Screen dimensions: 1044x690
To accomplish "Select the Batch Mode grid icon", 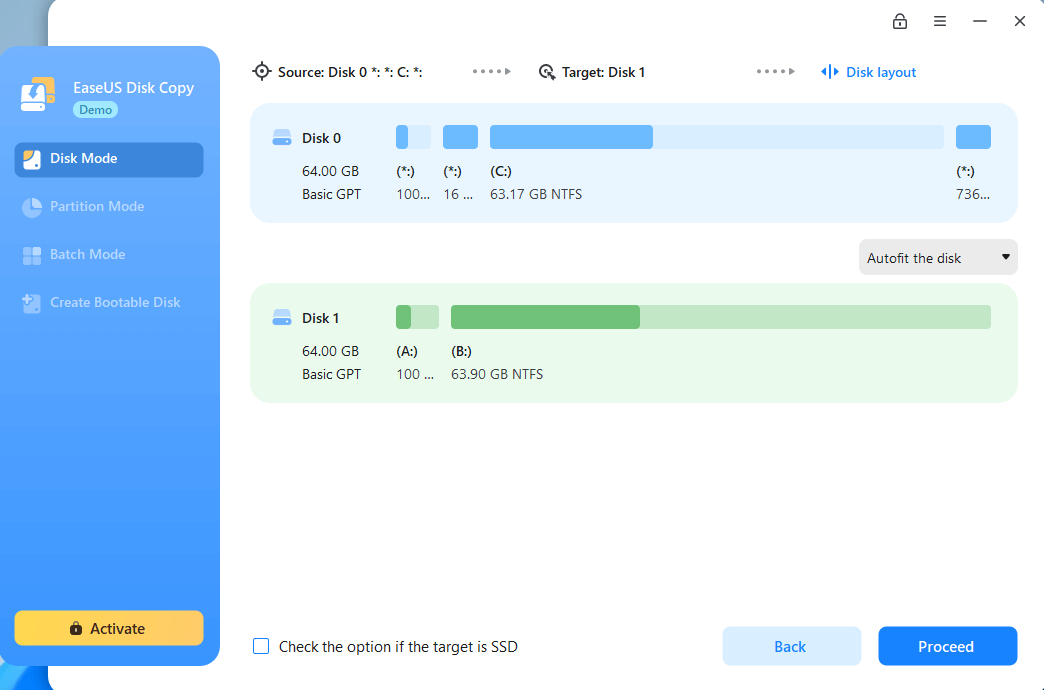I will [32, 255].
